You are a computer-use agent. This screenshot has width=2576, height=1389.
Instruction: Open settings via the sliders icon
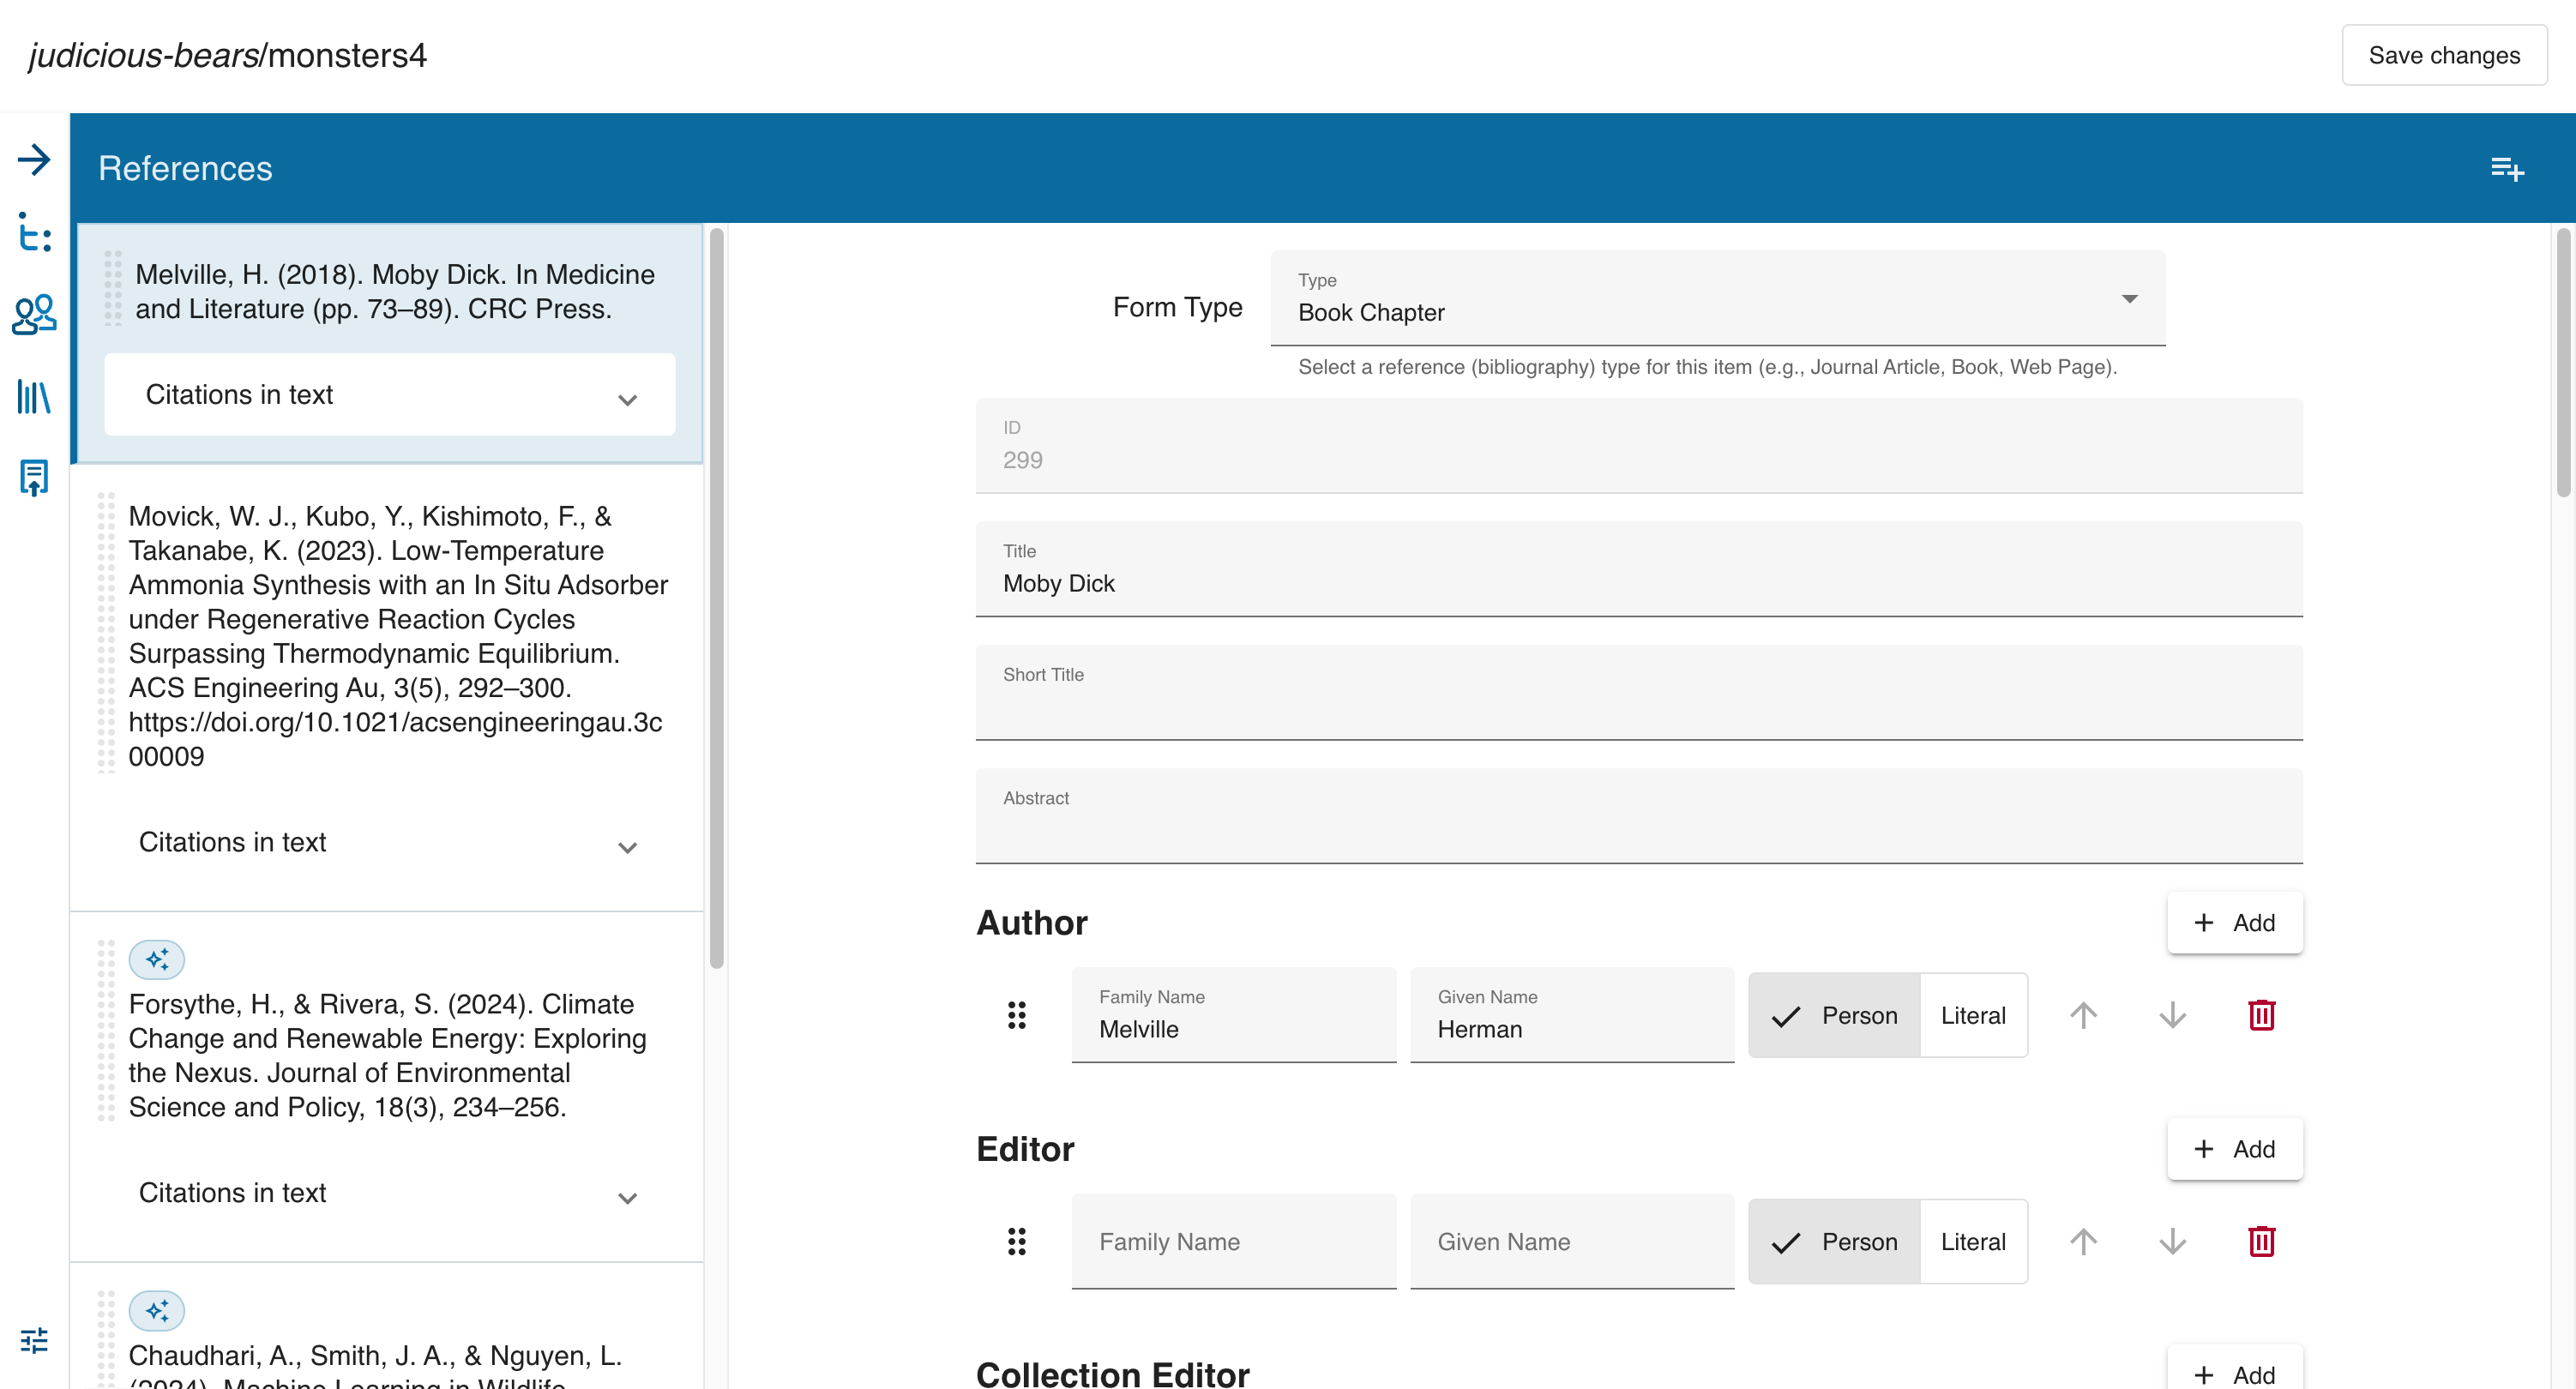tap(35, 1340)
